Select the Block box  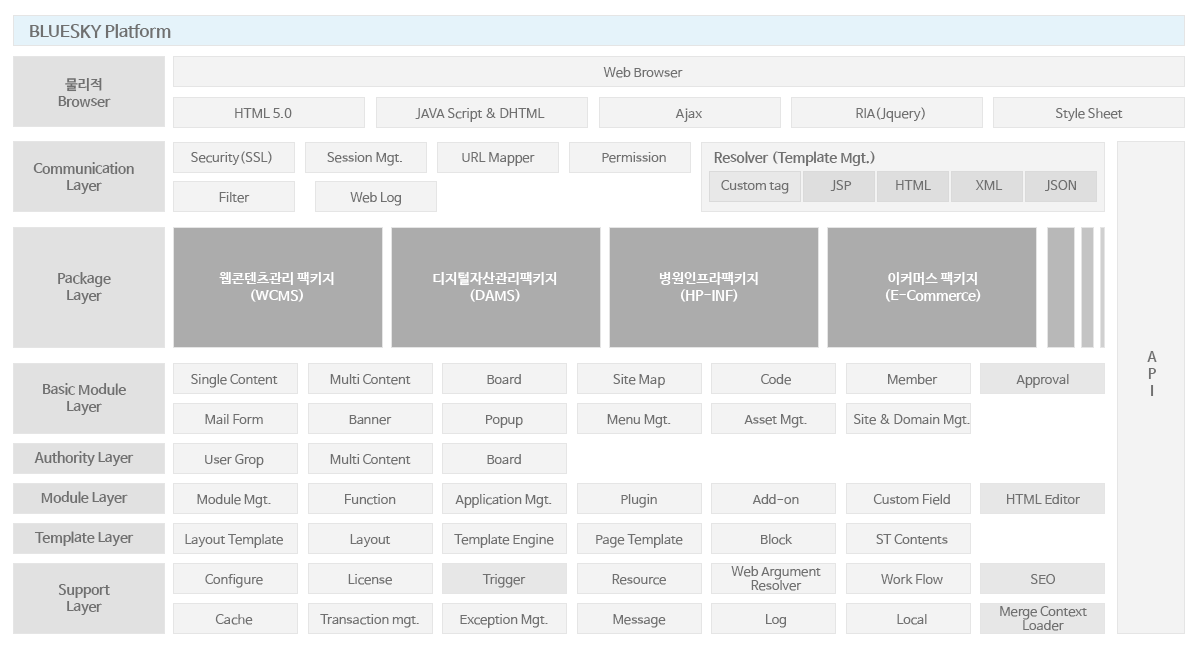coord(773,539)
